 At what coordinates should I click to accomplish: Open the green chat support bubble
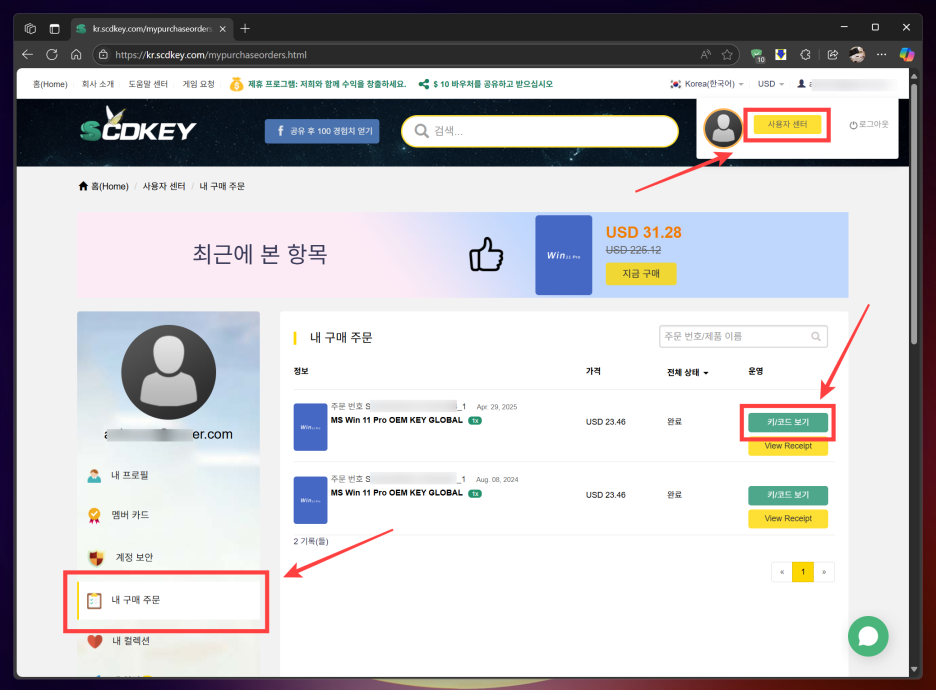pos(868,636)
